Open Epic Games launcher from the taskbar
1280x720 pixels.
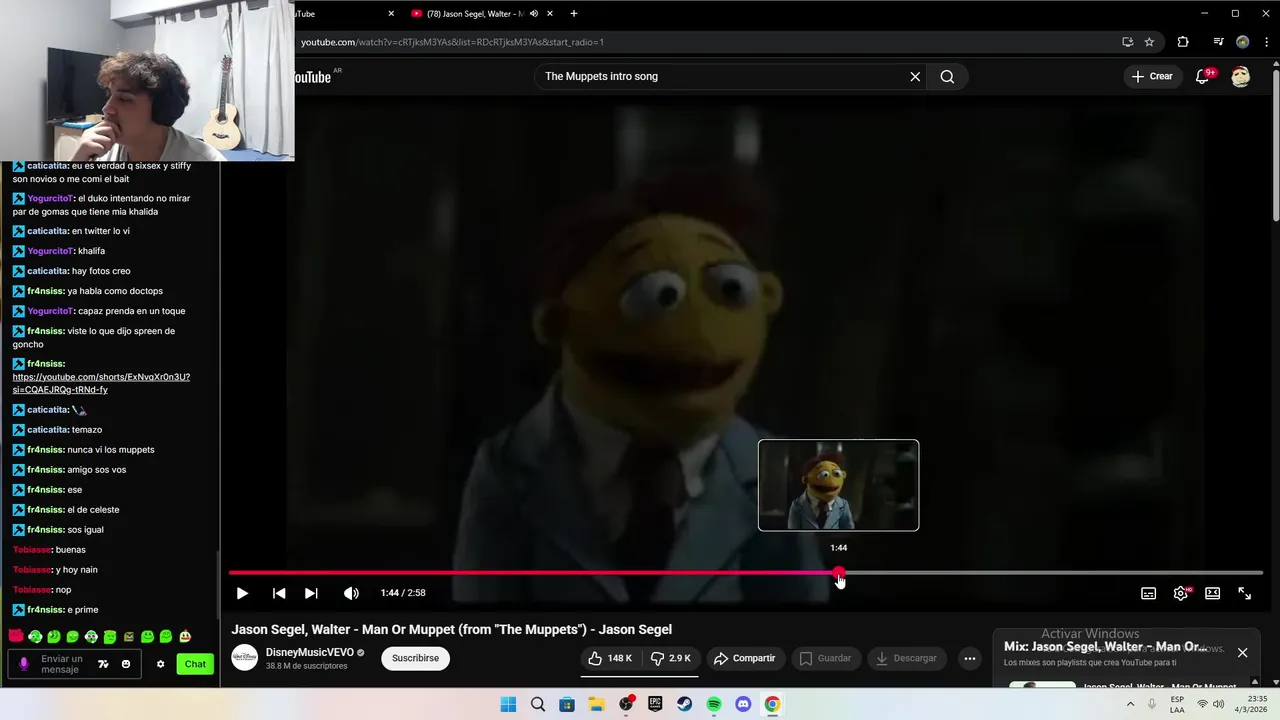coord(655,704)
